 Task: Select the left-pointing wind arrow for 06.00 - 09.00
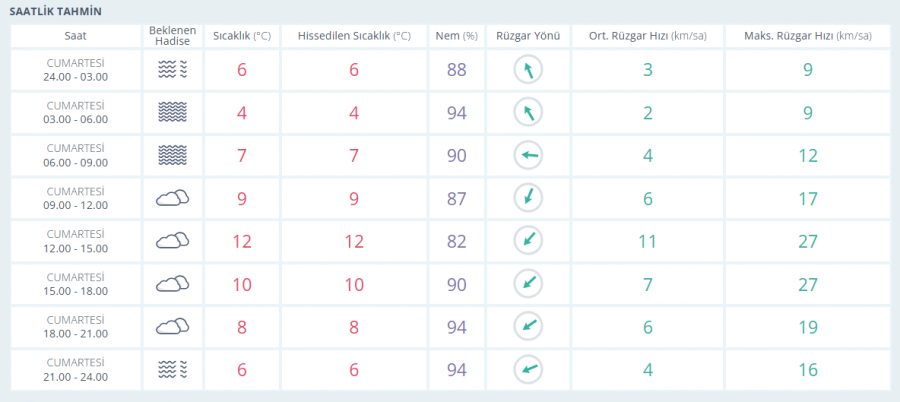528,156
